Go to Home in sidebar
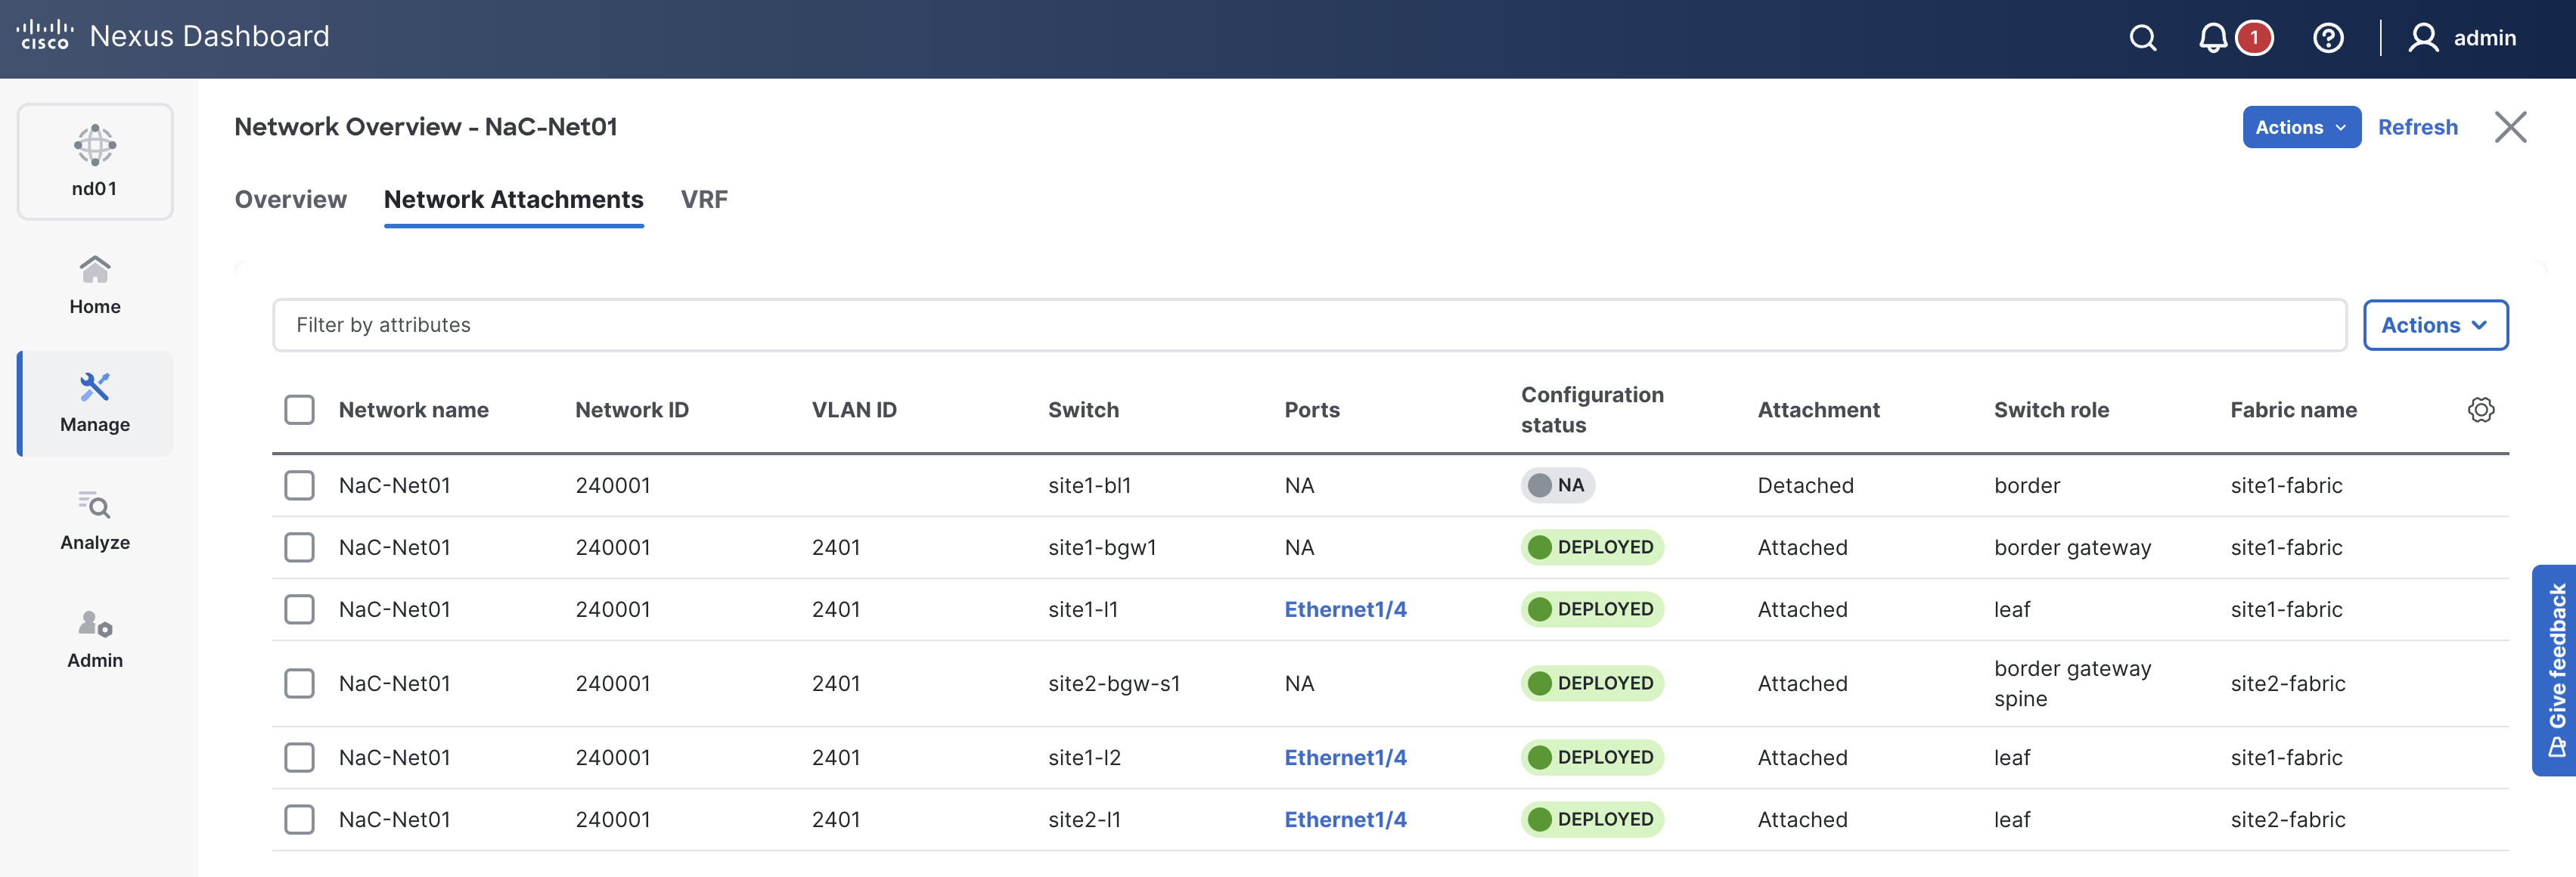Viewport: 2576px width, 877px height. coord(95,285)
